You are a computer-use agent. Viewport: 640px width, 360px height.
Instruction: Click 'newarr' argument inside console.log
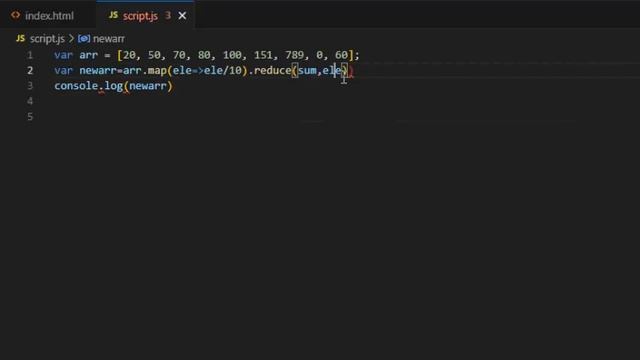click(148, 86)
